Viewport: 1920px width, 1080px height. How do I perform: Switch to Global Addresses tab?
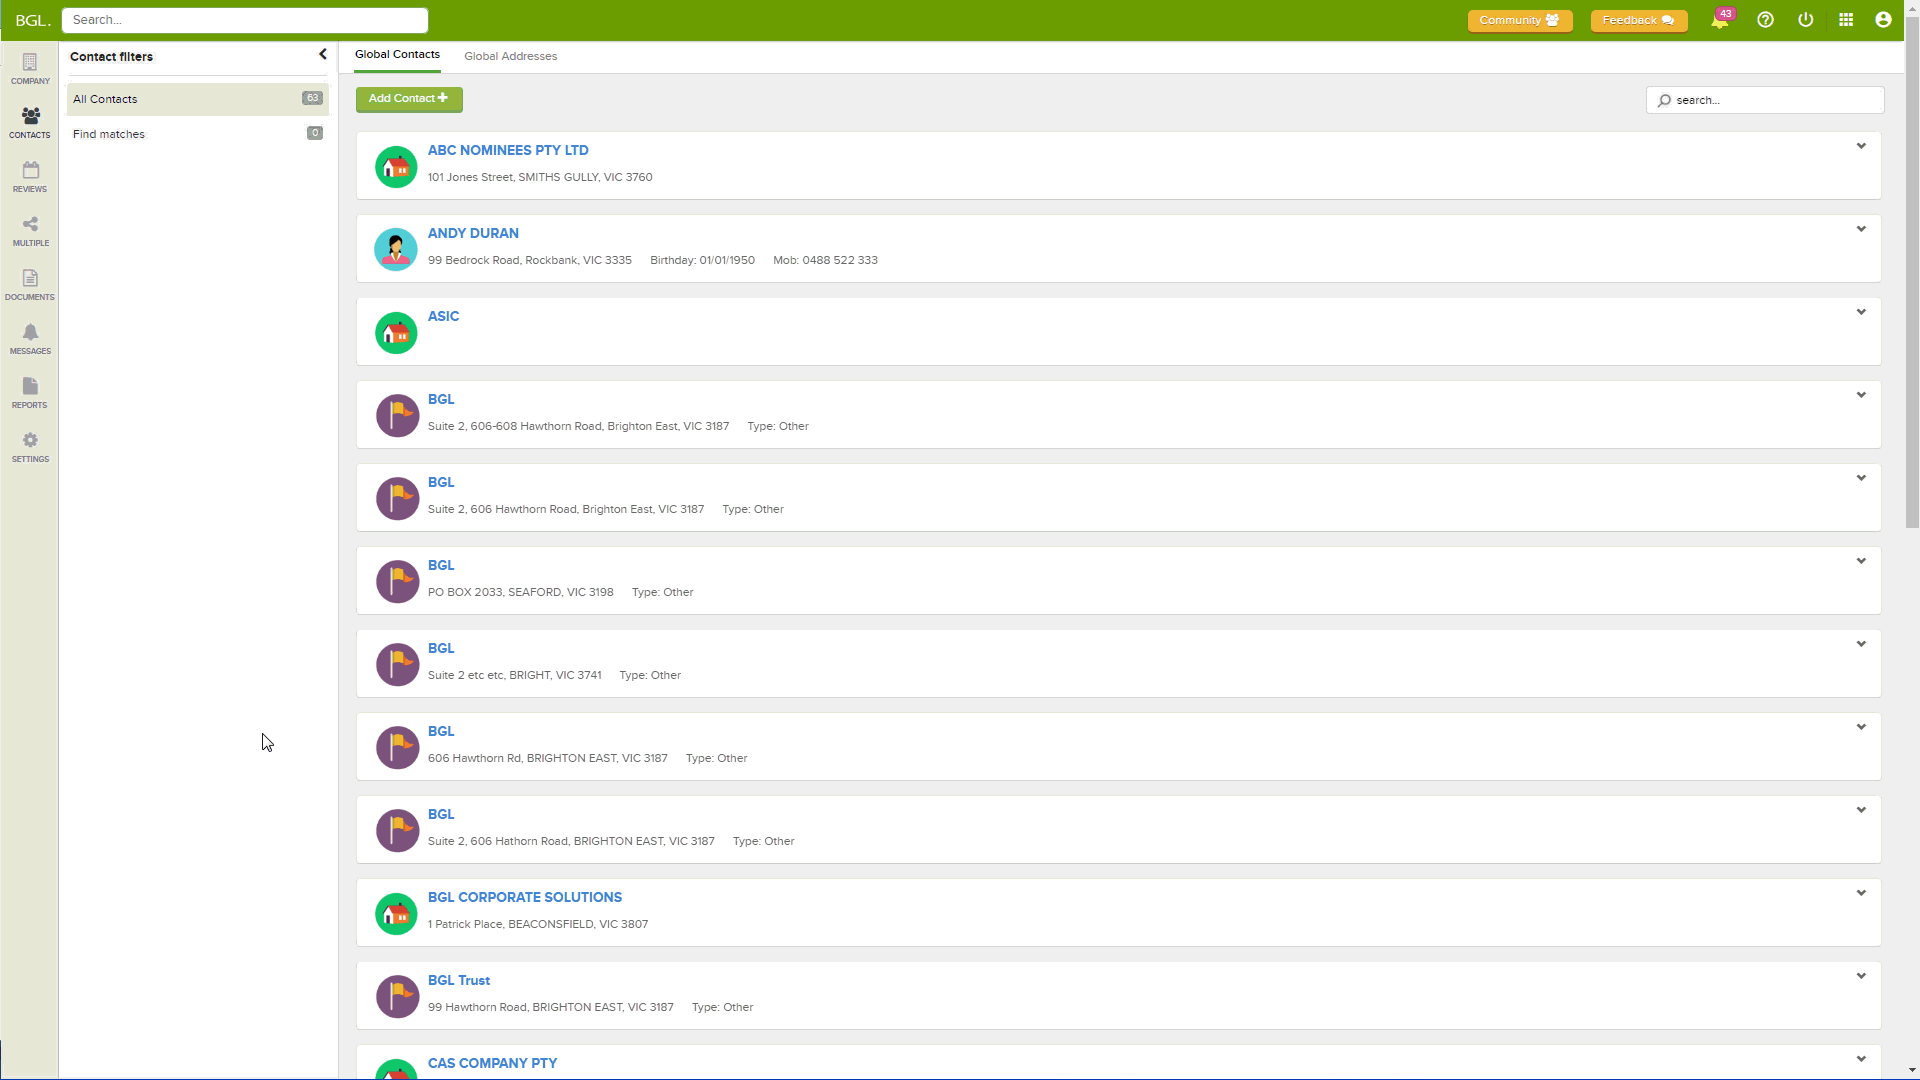(510, 56)
